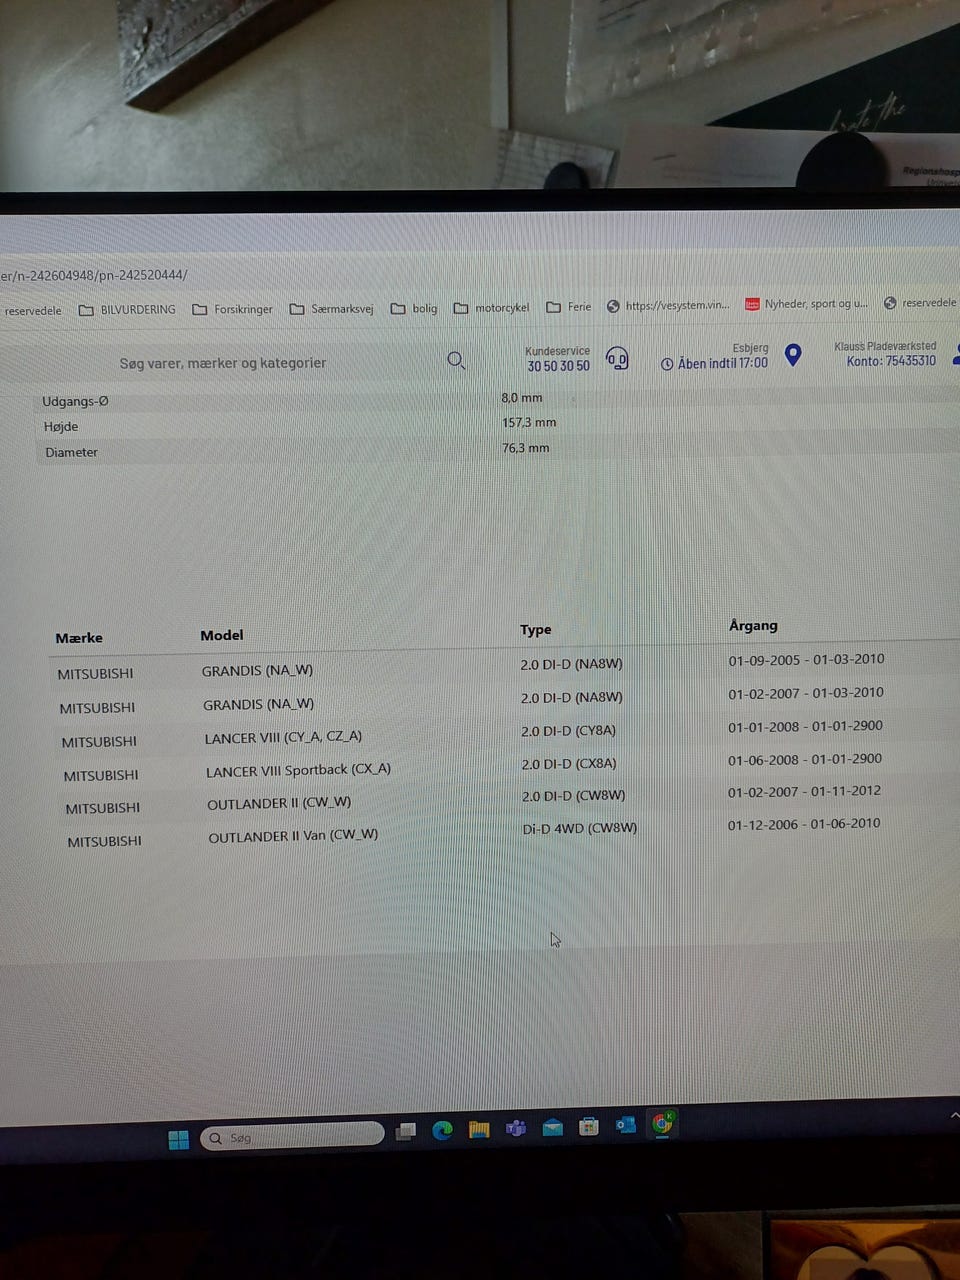Open Microsoft Store from taskbar
The width and height of the screenshot is (960, 1280).
pyautogui.click(x=589, y=1127)
